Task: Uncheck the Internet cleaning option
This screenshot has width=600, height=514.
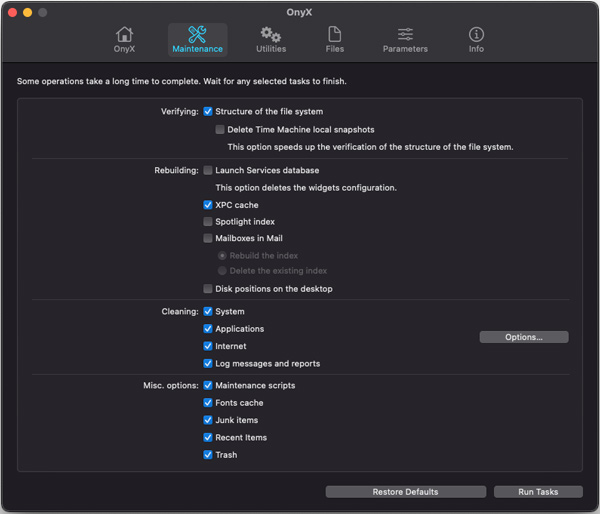Action: point(208,346)
